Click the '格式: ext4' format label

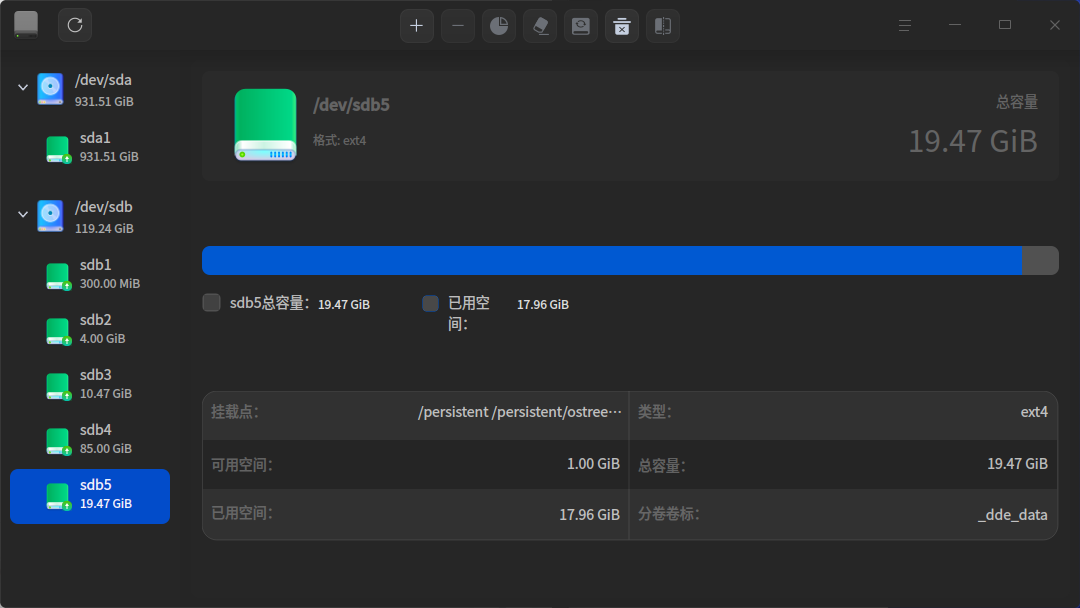[340, 140]
